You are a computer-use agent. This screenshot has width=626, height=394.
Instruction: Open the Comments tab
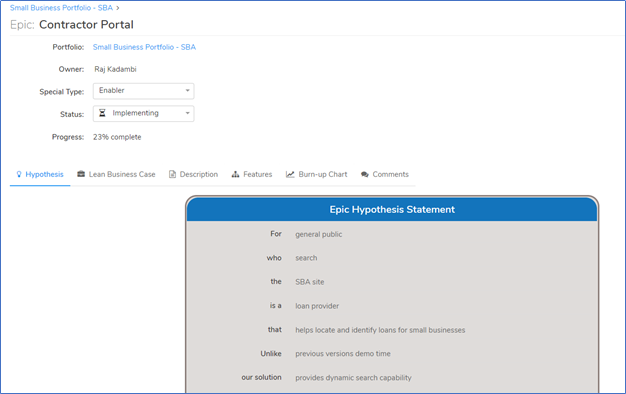point(385,174)
